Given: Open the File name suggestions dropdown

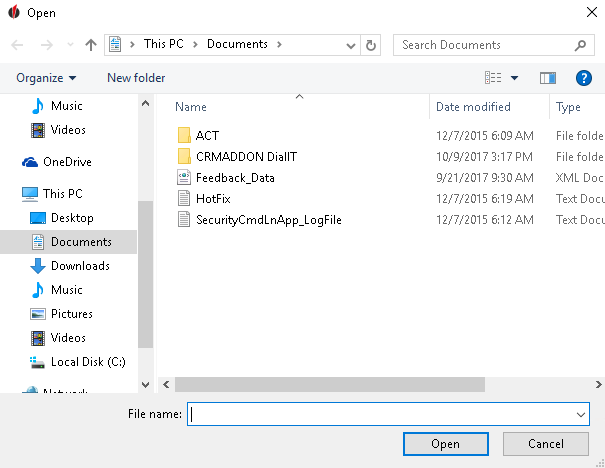Looking at the screenshot, I should click(x=580, y=414).
